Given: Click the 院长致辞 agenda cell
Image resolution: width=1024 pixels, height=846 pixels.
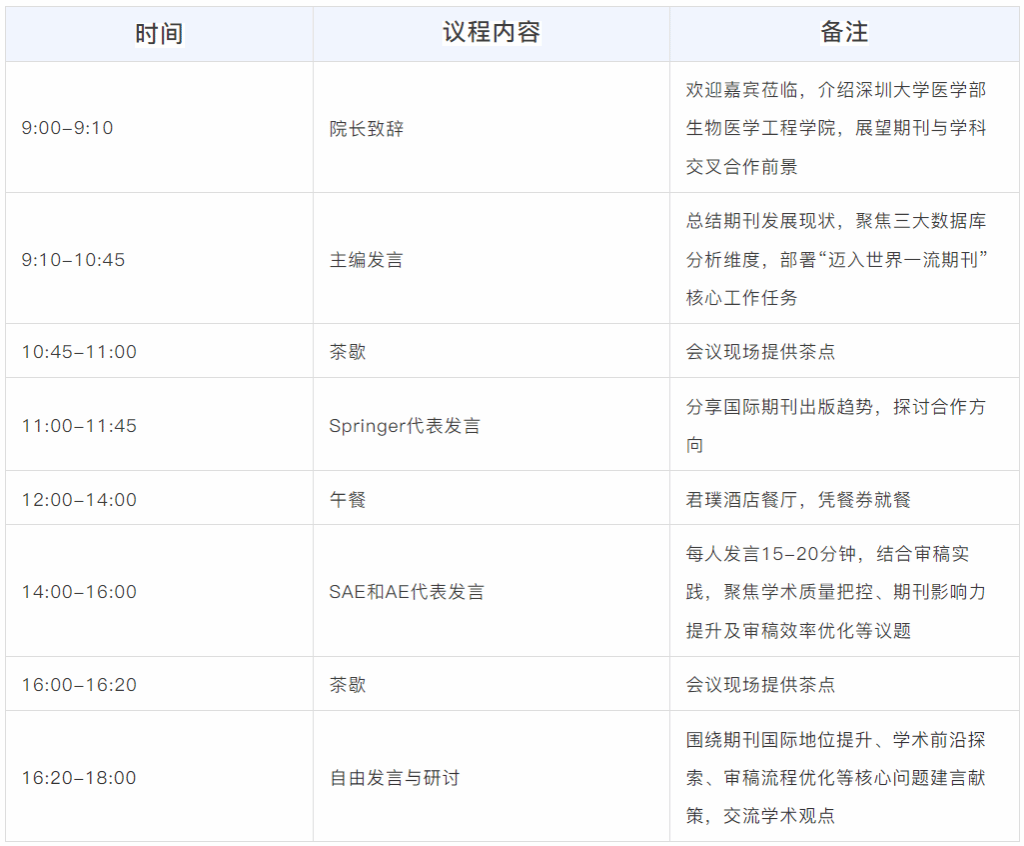Looking at the screenshot, I should (366, 128).
